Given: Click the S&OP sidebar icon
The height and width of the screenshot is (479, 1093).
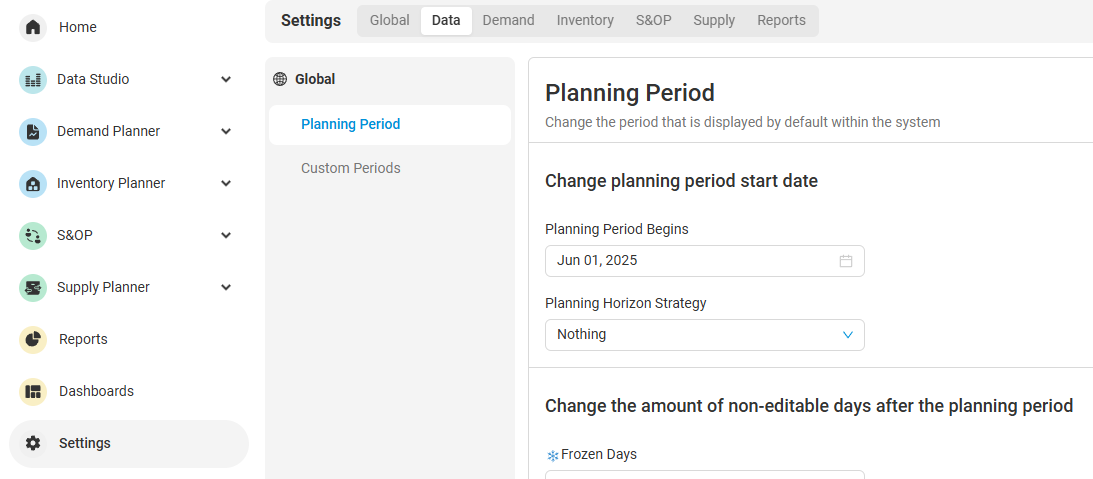Looking at the screenshot, I should pos(33,235).
